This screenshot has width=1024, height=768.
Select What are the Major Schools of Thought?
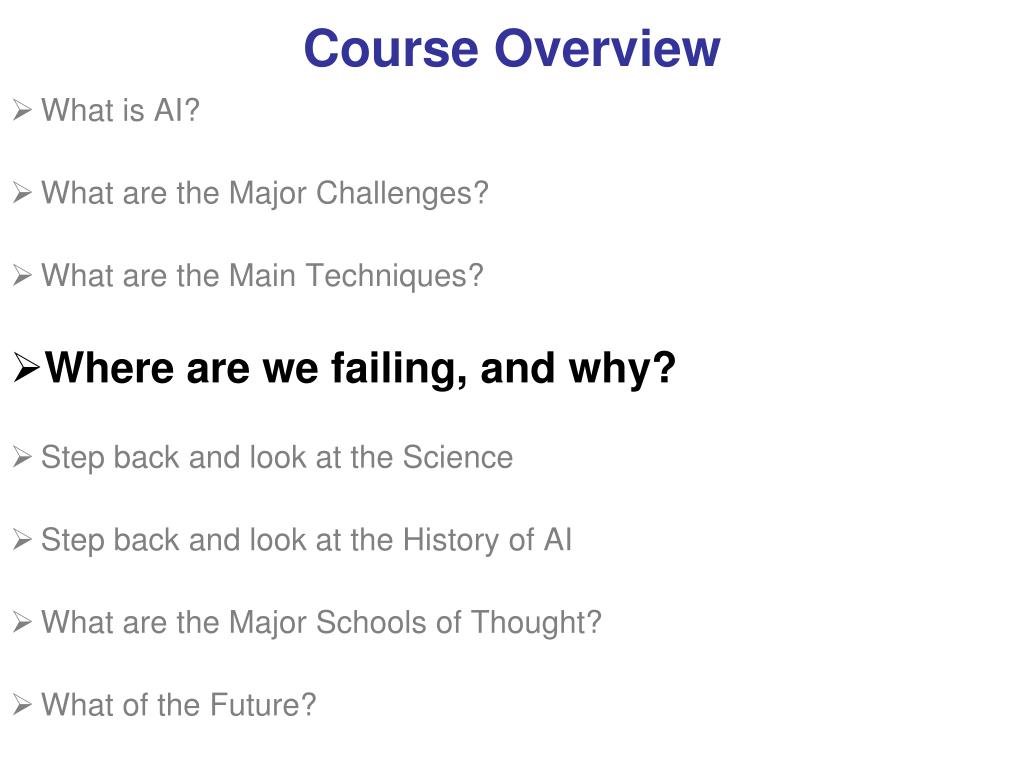point(321,623)
